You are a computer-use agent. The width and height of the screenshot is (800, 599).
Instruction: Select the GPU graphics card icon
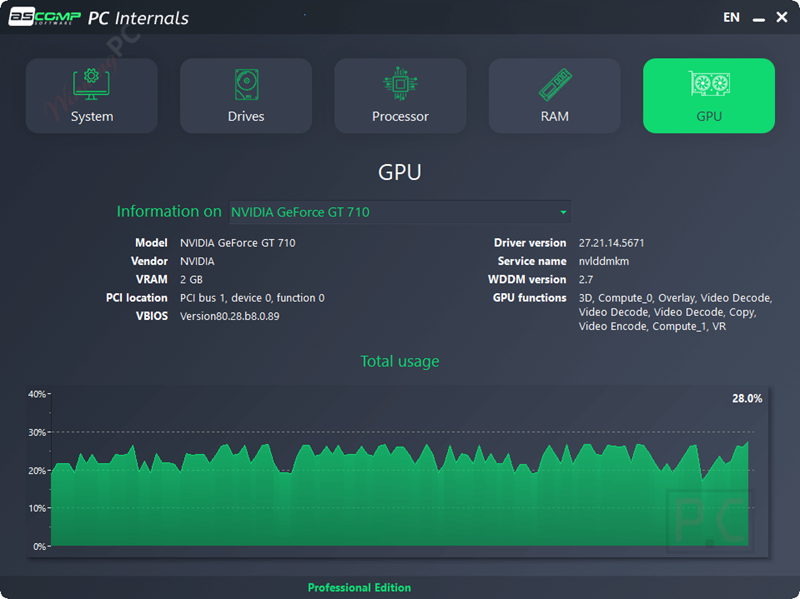(x=709, y=83)
